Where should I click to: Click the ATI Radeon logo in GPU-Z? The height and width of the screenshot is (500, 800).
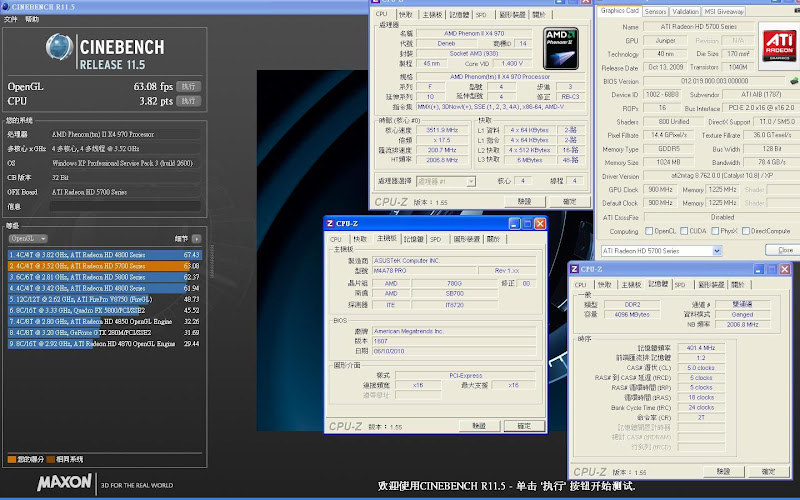tap(779, 45)
